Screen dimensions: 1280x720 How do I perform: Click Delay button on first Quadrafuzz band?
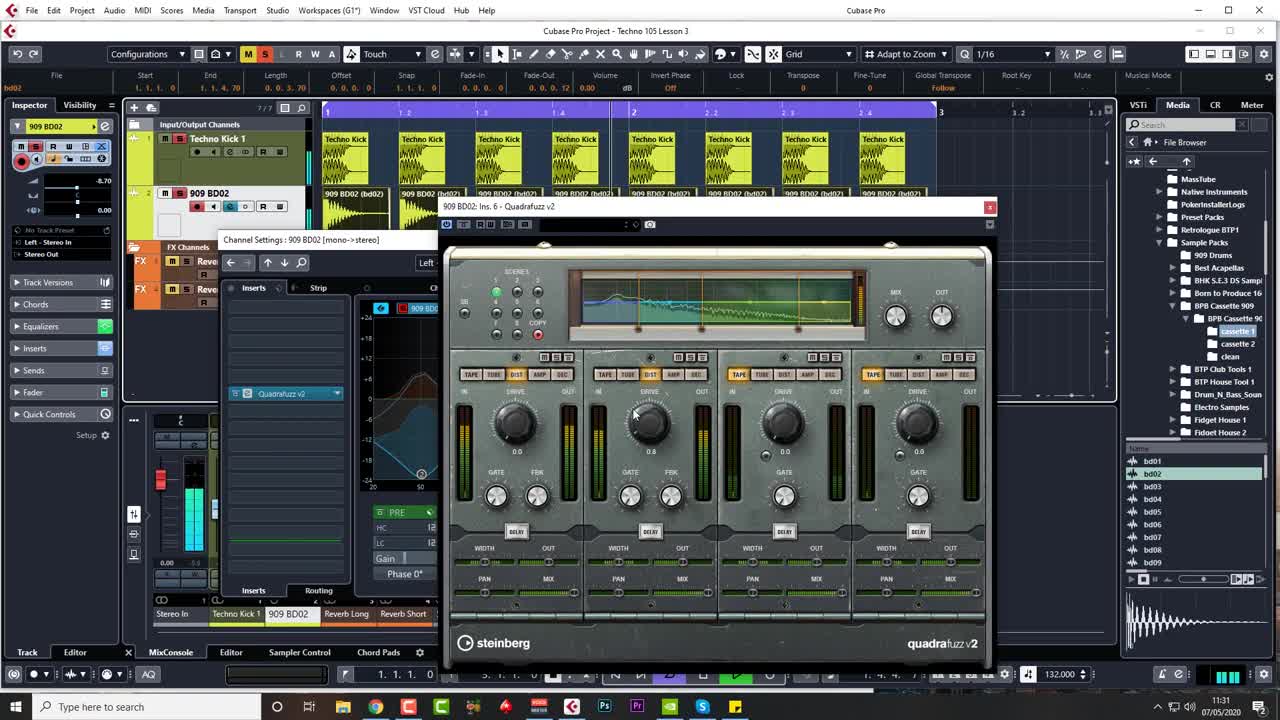[516, 531]
